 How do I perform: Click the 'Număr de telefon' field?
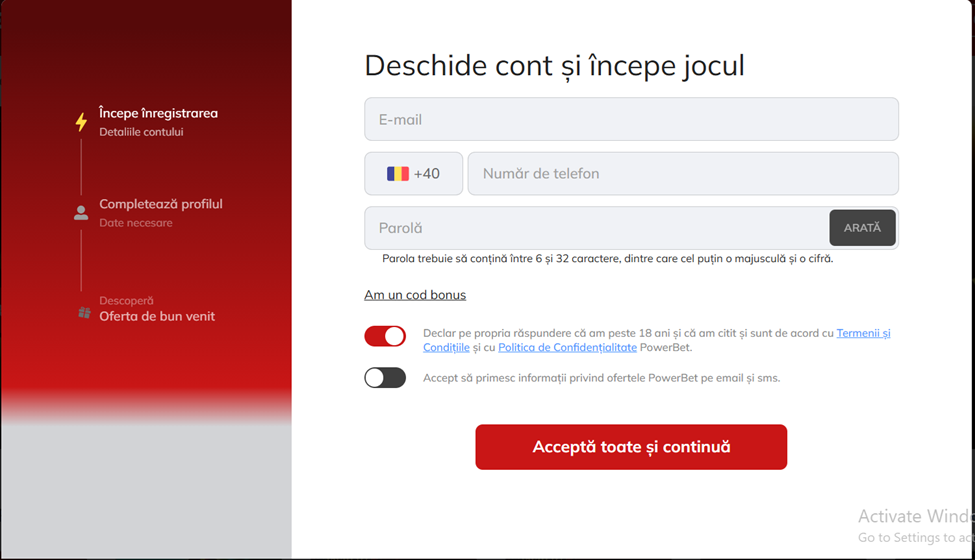click(x=683, y=174)
